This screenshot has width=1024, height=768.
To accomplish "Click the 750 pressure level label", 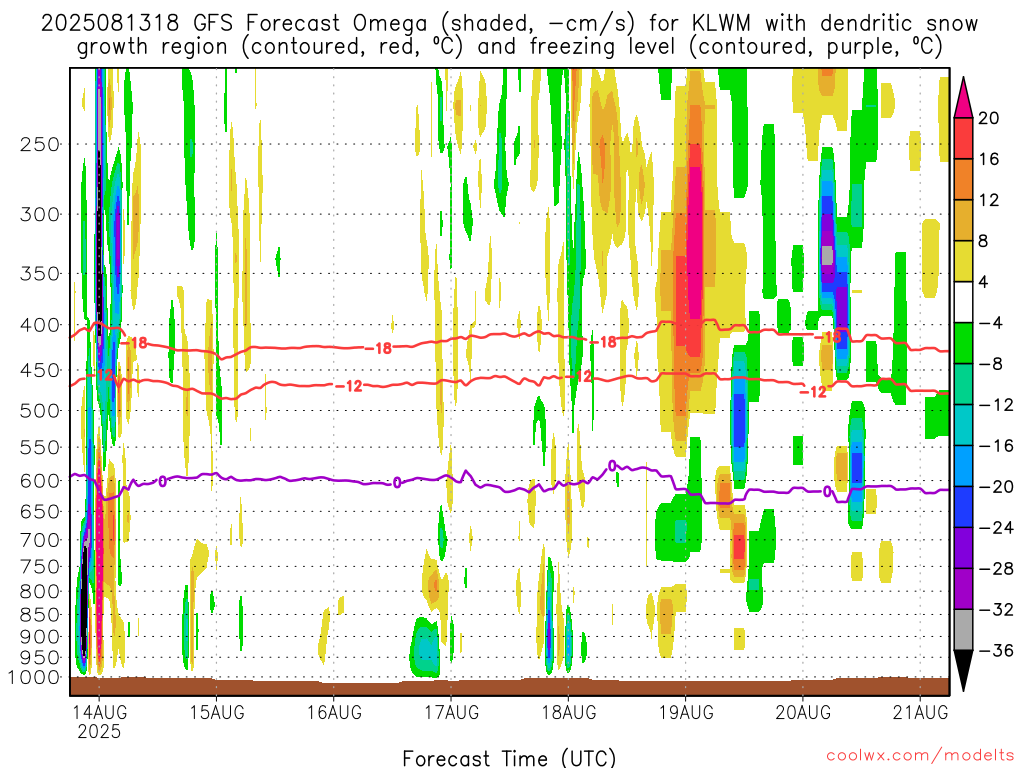I will click(x=40, y=567).
